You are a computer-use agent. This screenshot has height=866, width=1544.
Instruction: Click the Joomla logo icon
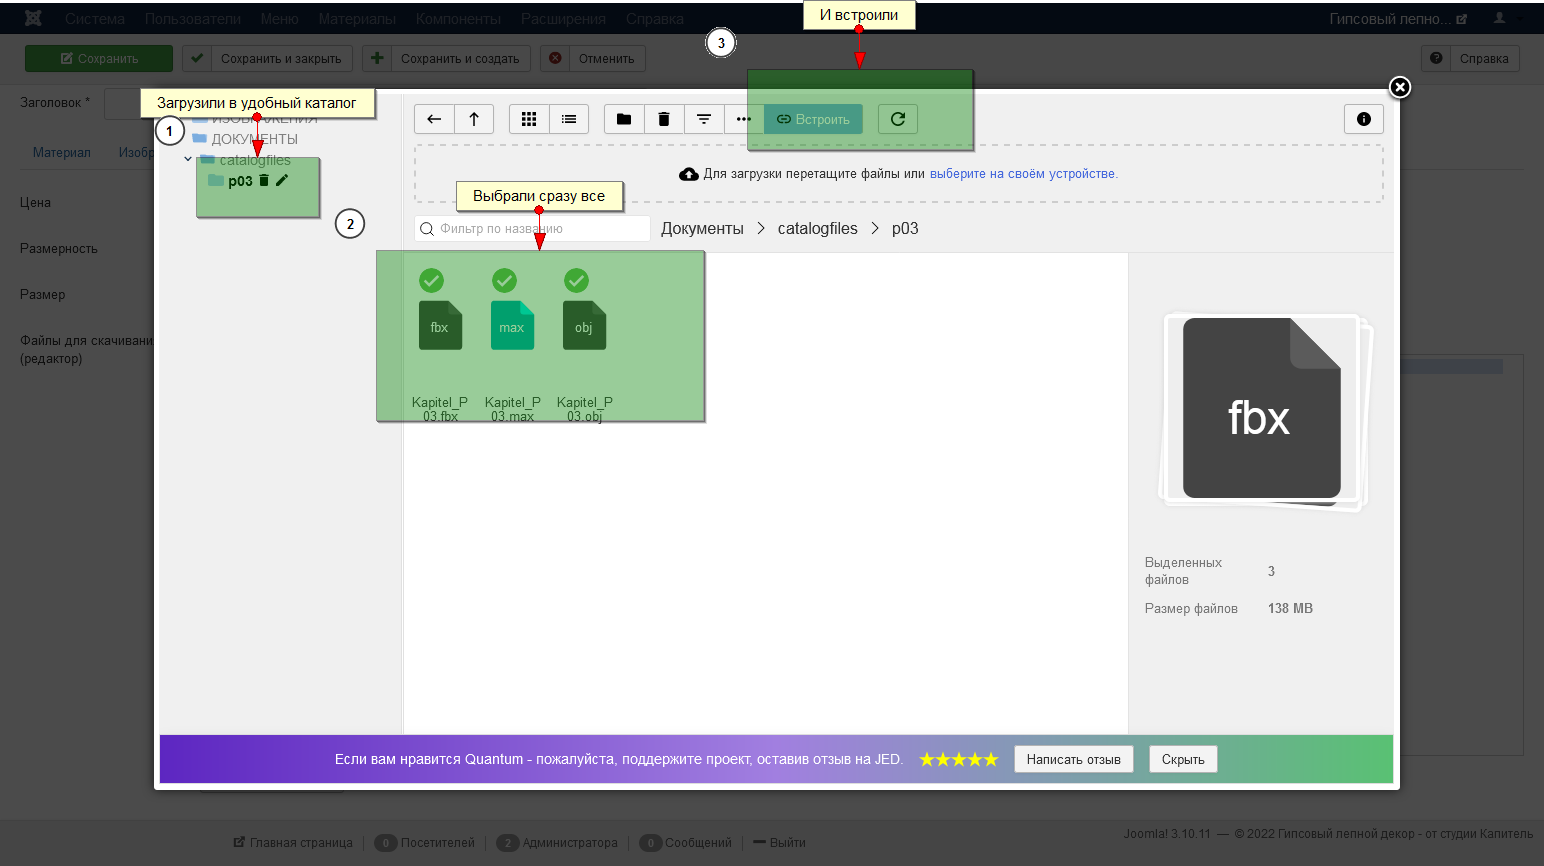pyautogui.click(x=33, y=18)
